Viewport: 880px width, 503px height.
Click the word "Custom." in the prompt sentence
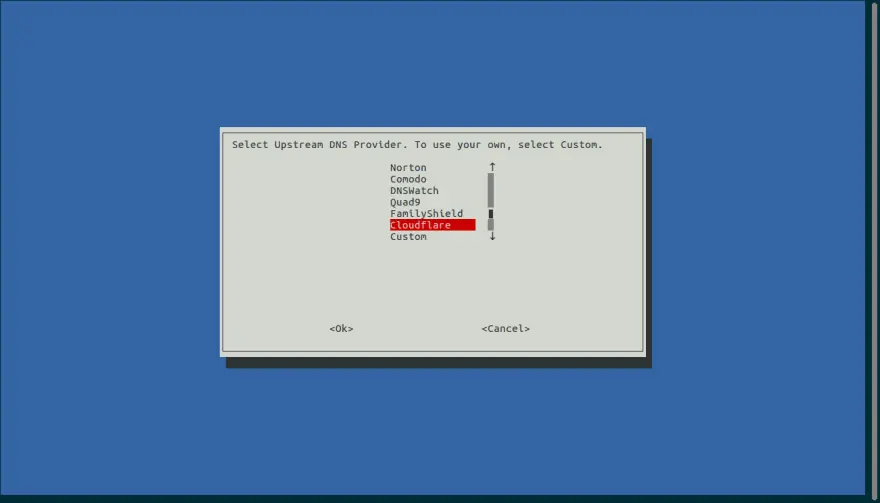click(581, 145)
